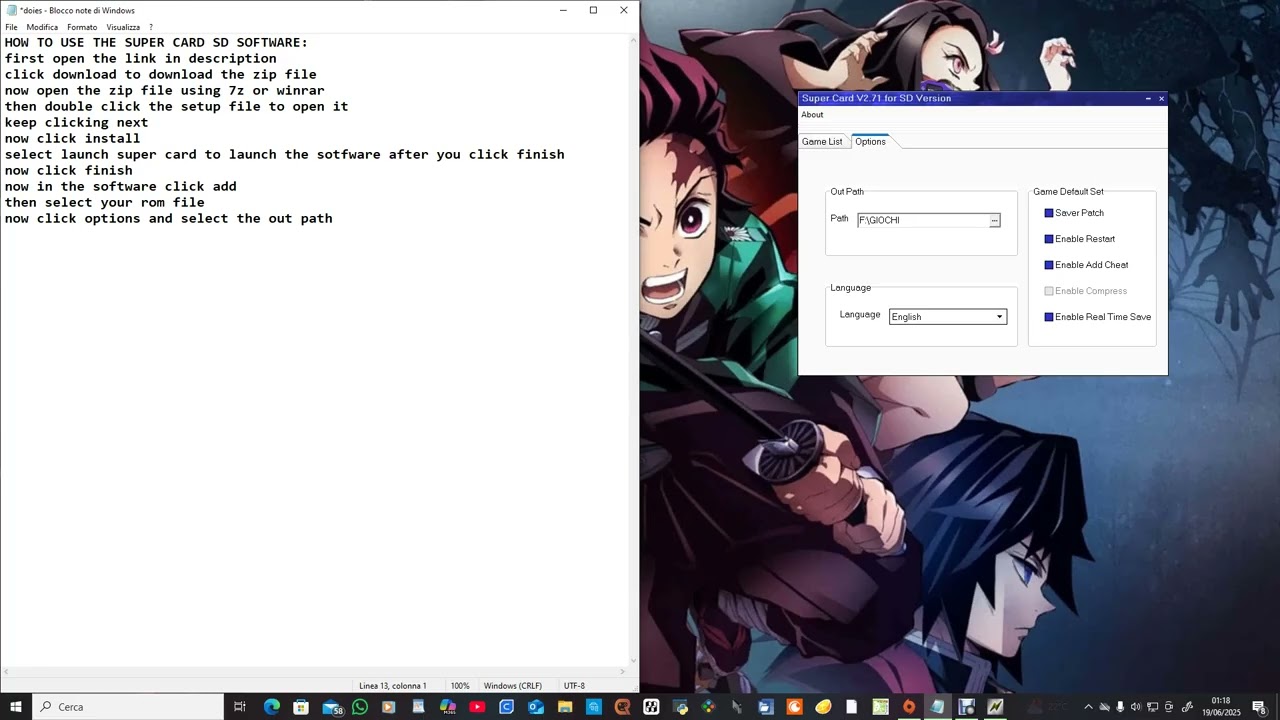1280x720 pixels.
Task: Open the clock and date flyout
Action: pyautogui.click(x=1221, y=707)
